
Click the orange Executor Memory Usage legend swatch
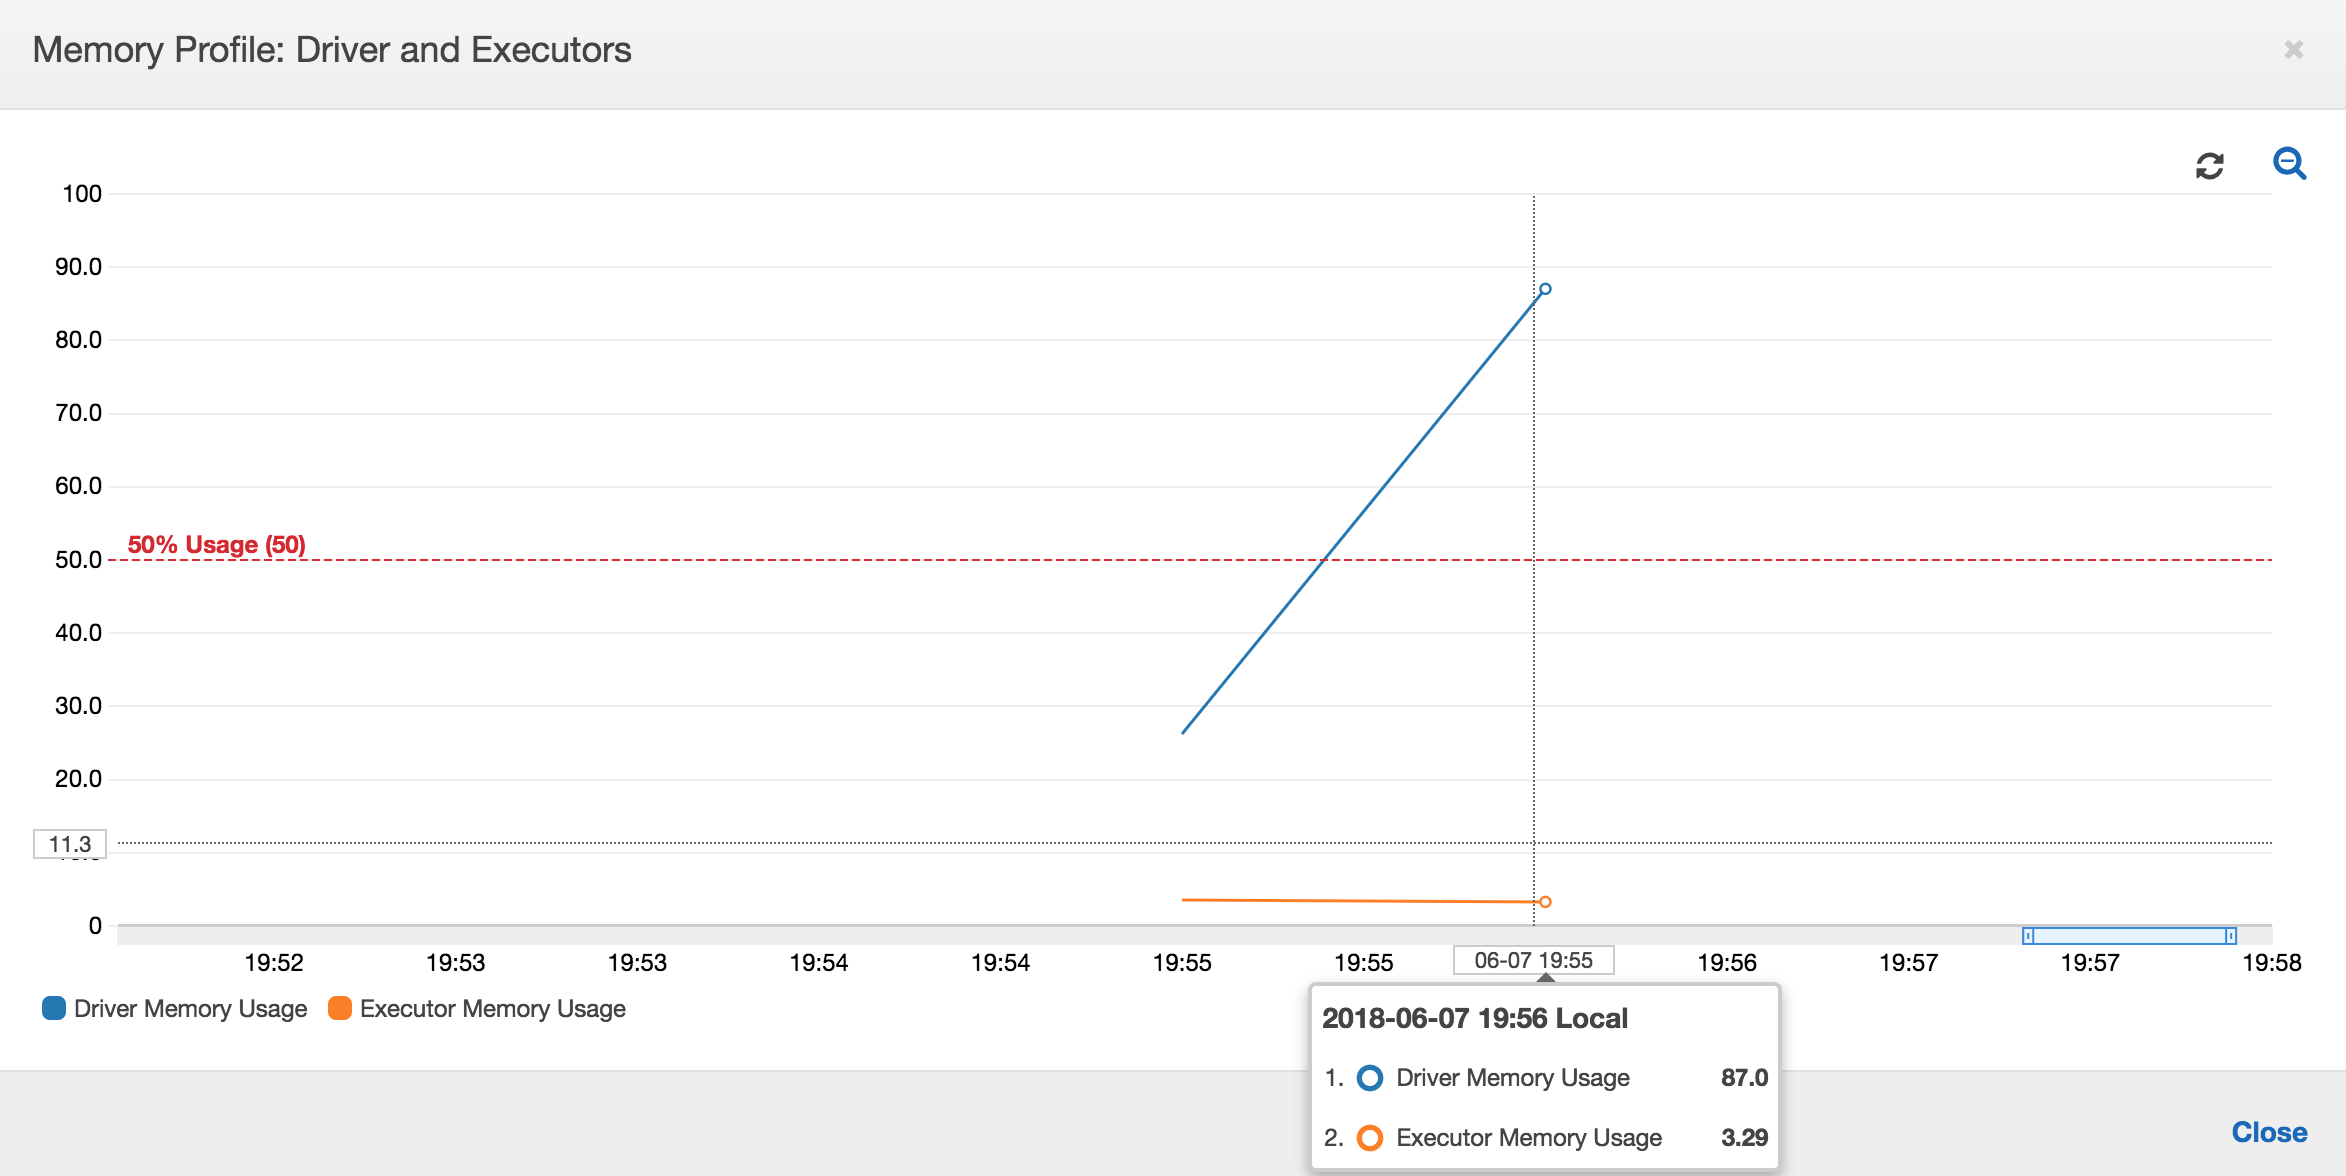tap(339, 1008)
